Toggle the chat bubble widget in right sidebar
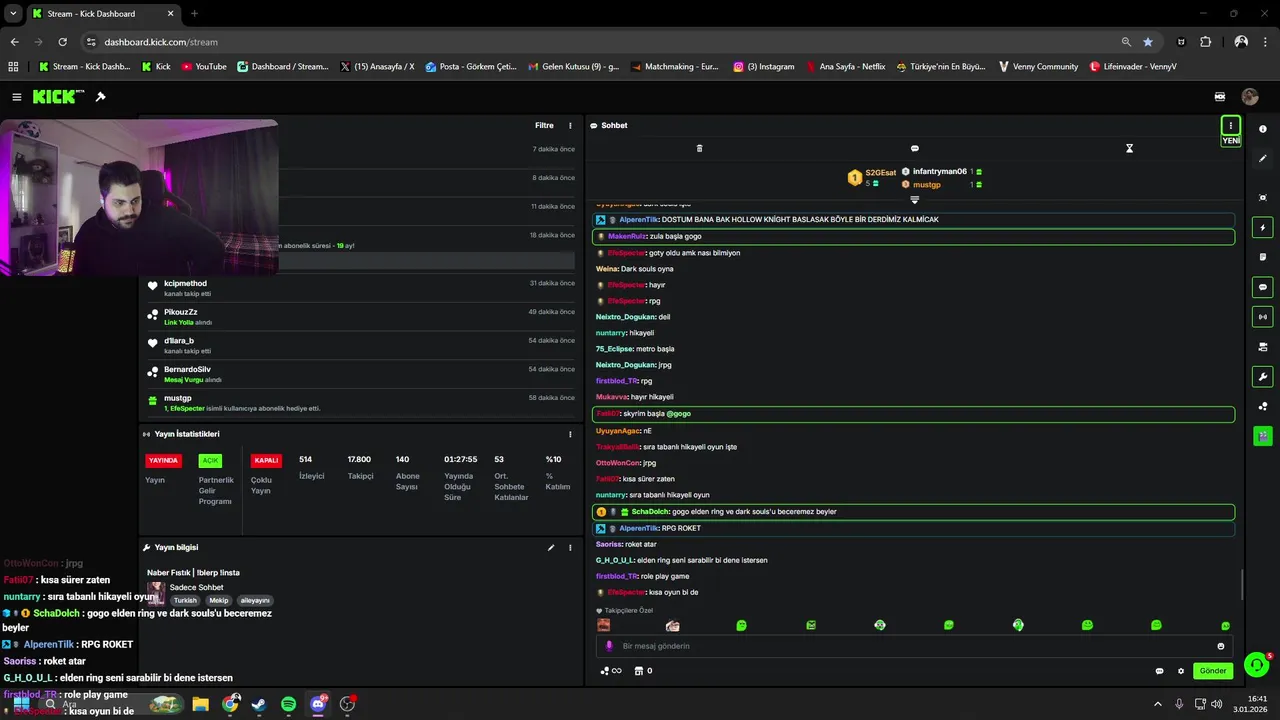The height and width of the screenshot is (720, 1280). [x=1263, y=287]
